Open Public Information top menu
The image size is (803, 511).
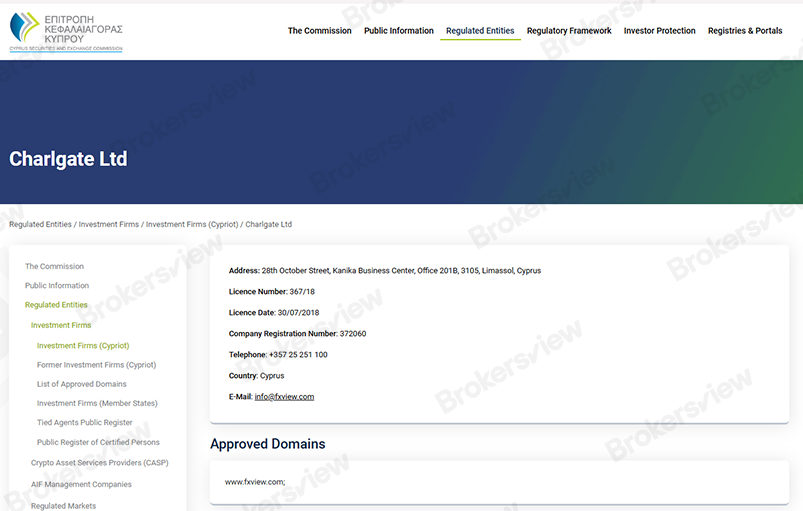point(399,31)
